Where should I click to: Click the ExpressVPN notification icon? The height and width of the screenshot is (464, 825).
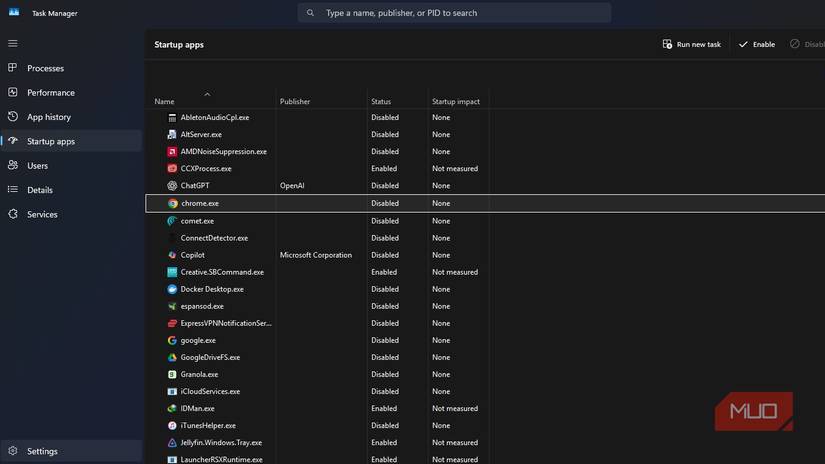[x=172, y=324]
